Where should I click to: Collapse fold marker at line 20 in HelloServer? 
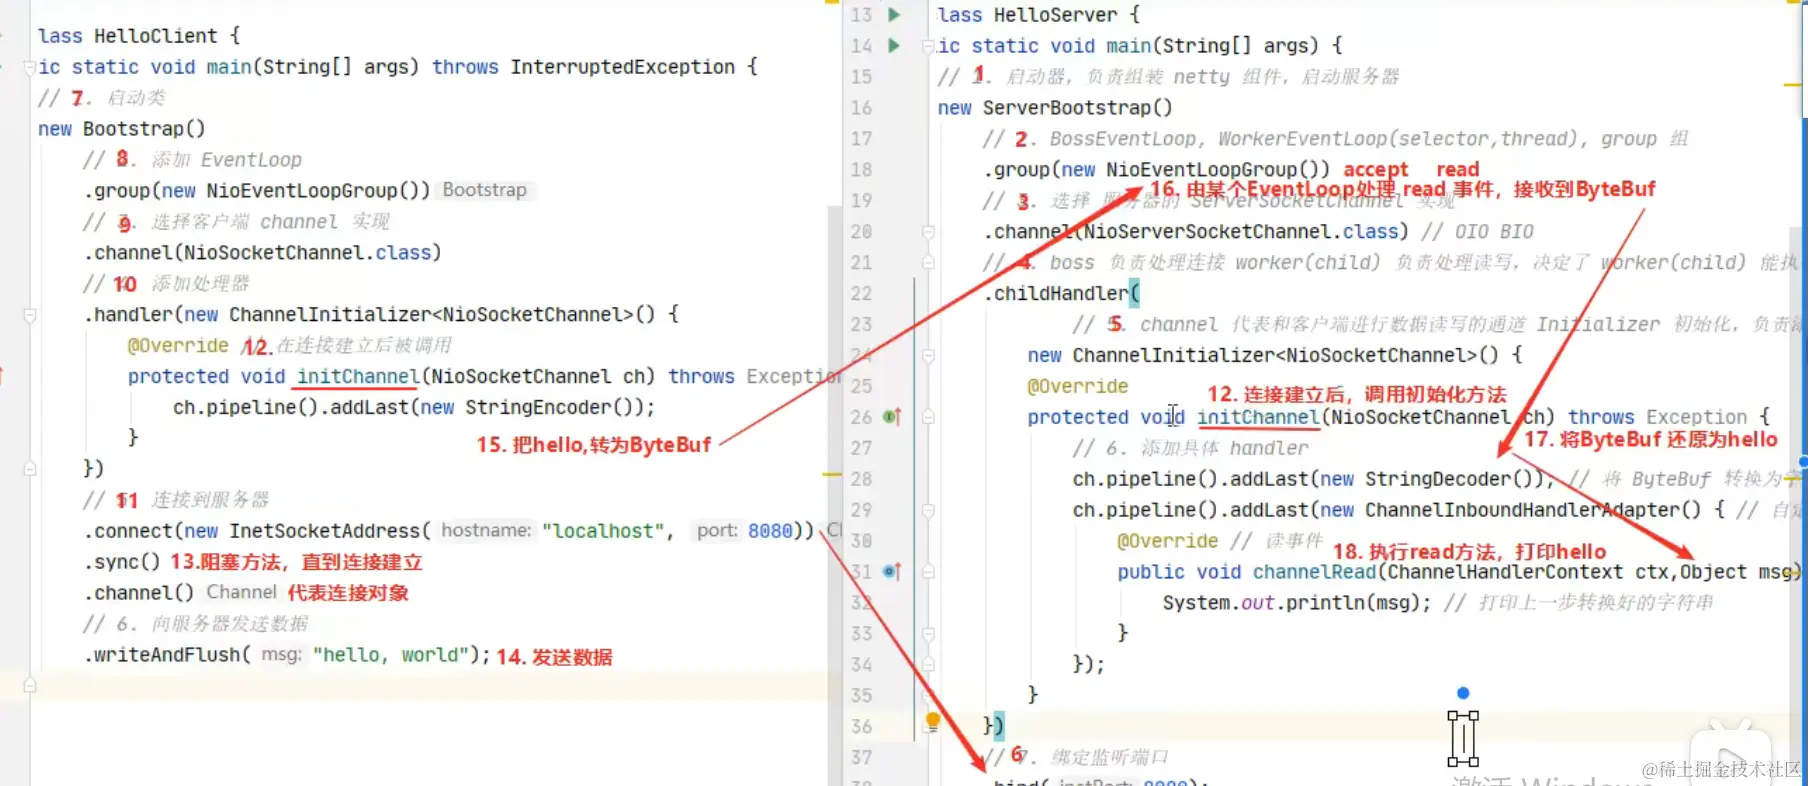coord(929,232)
